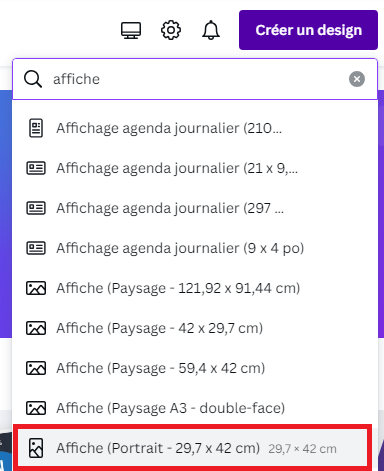384x471 pixels.
Task: Open settings via the gear icon
Action: click(171, 30)
